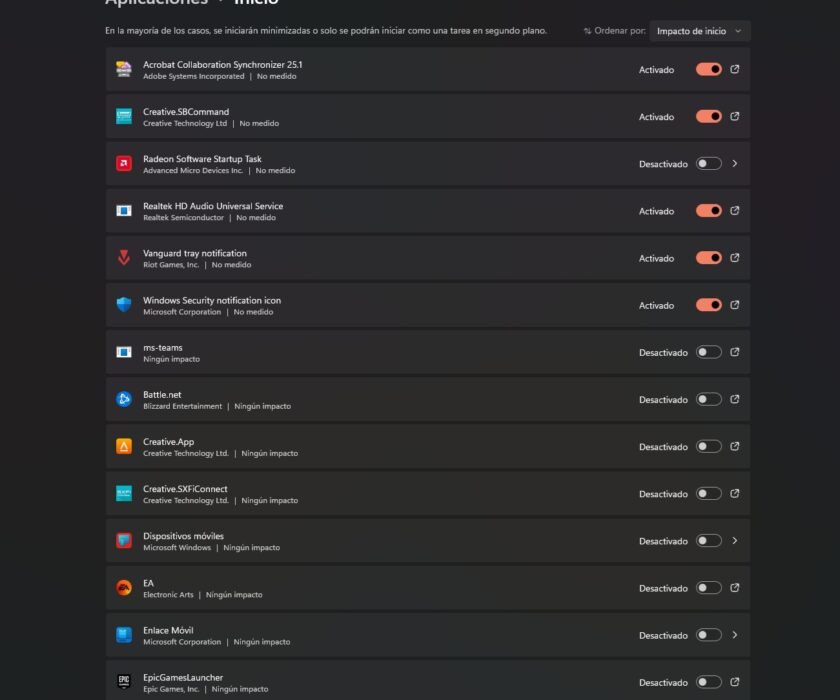
Task: Click the Creative.SBCommand app icon
Action: coord(123,116)
